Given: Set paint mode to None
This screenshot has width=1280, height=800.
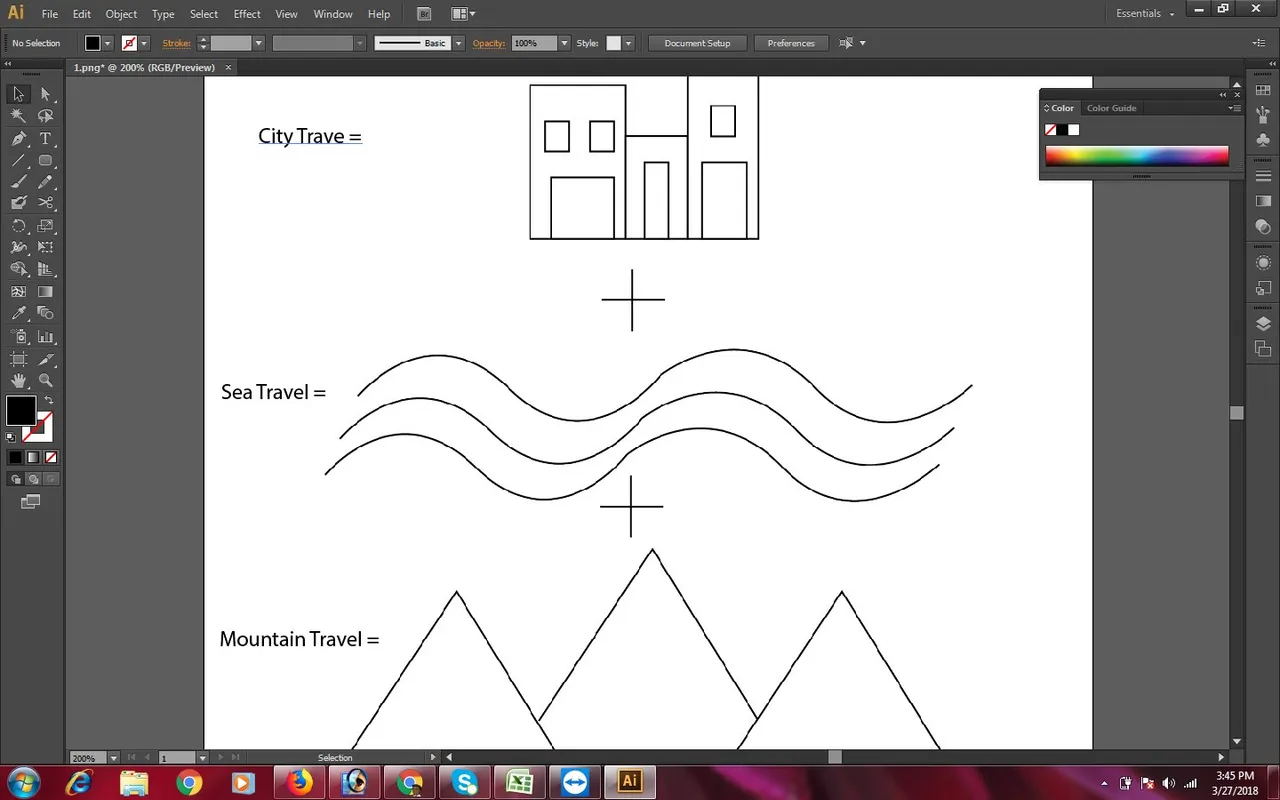Looking at the screenshot, I should pyautogui.click(x=51, y=457).
